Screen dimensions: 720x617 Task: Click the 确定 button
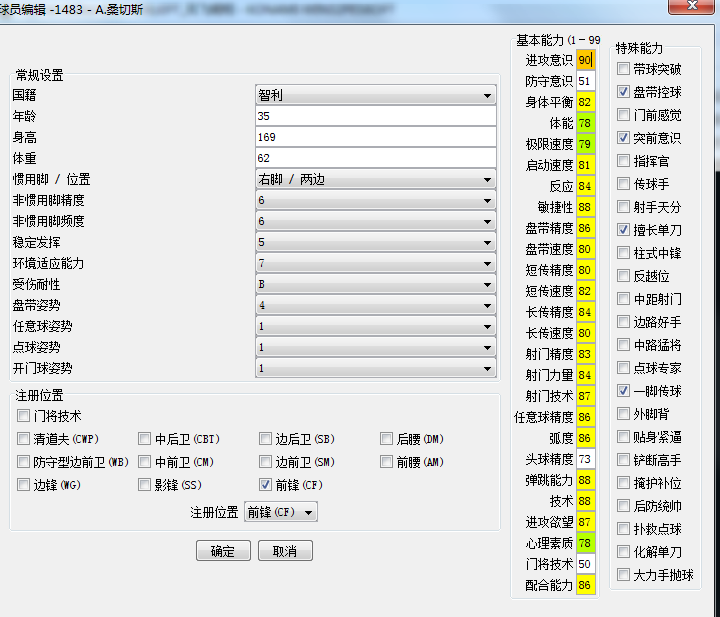pyautogui.click(x=223, y=551)
